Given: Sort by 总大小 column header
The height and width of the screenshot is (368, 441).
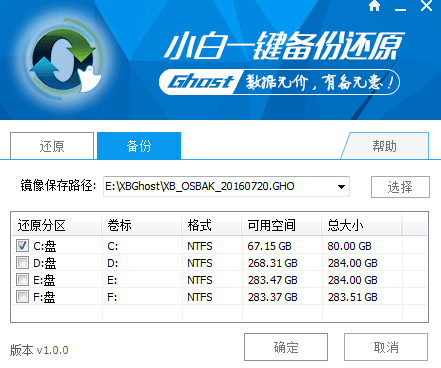Looking at the screenshot, I should tap(362, 226).
